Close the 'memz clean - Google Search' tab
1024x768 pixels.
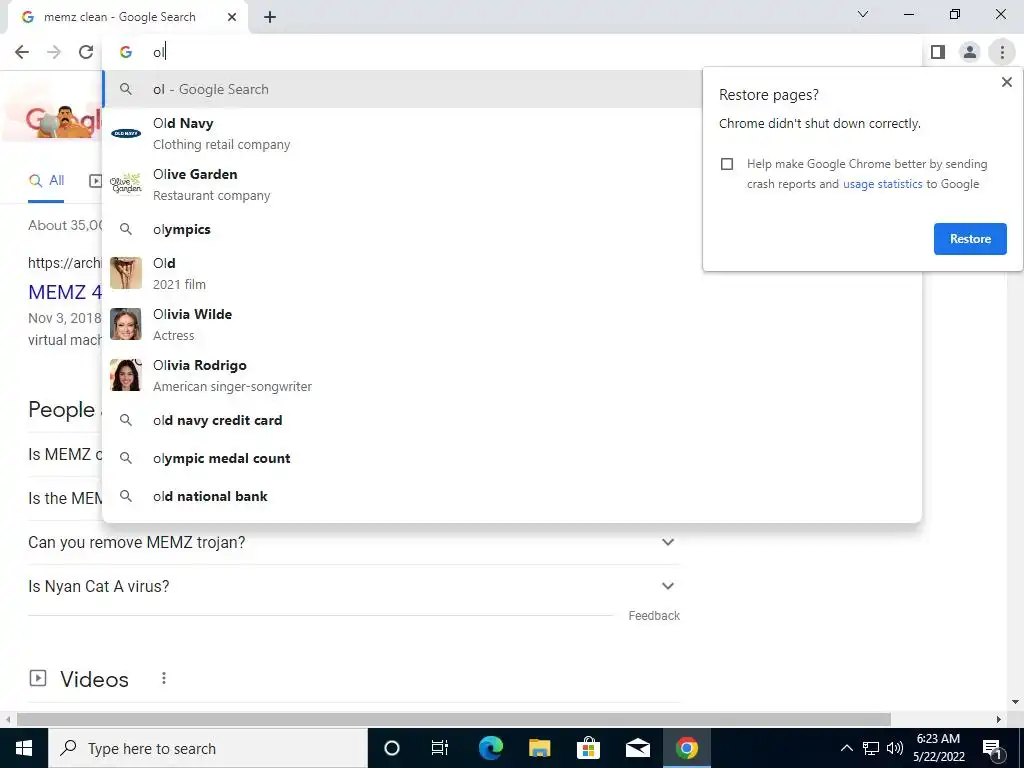click(x=232, y=18)
